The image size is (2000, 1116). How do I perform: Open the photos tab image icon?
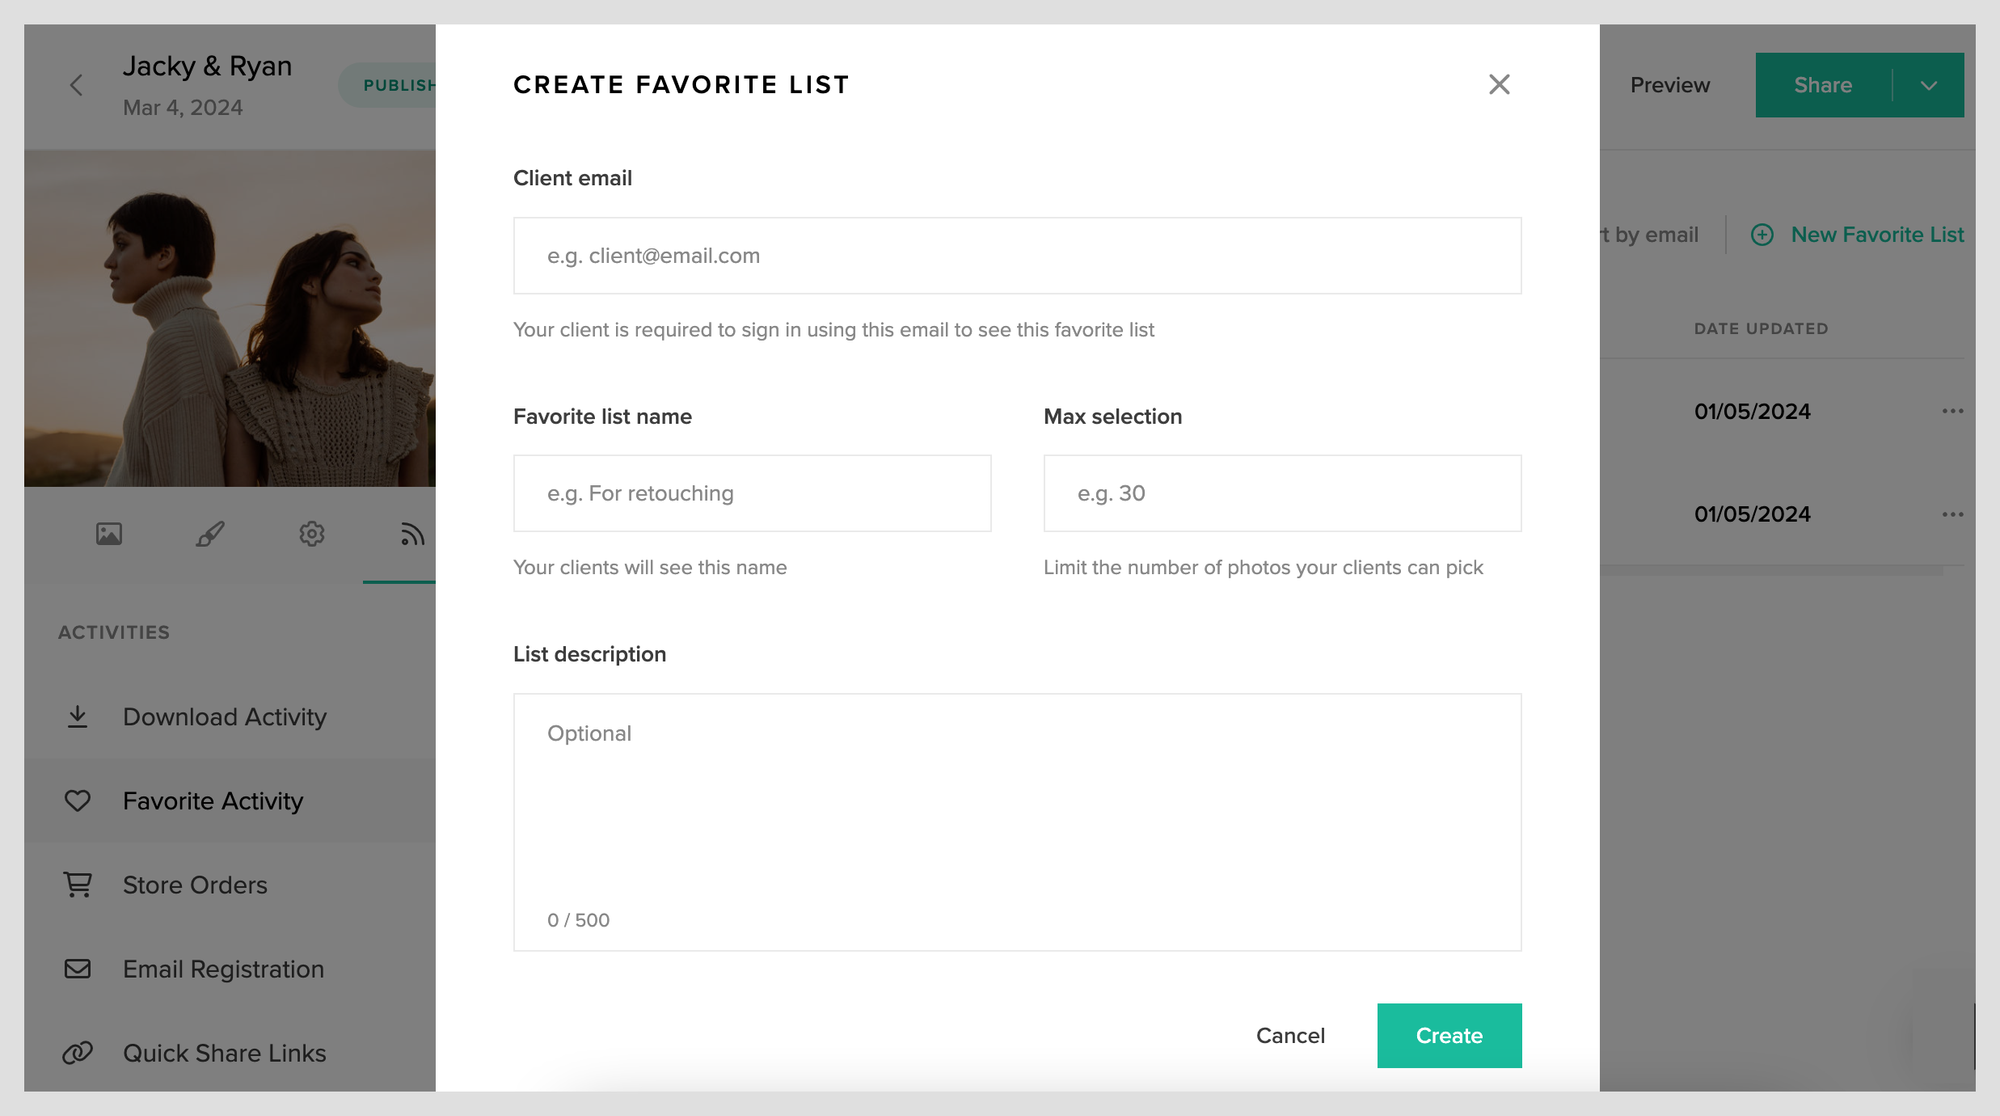click(109, 534)
